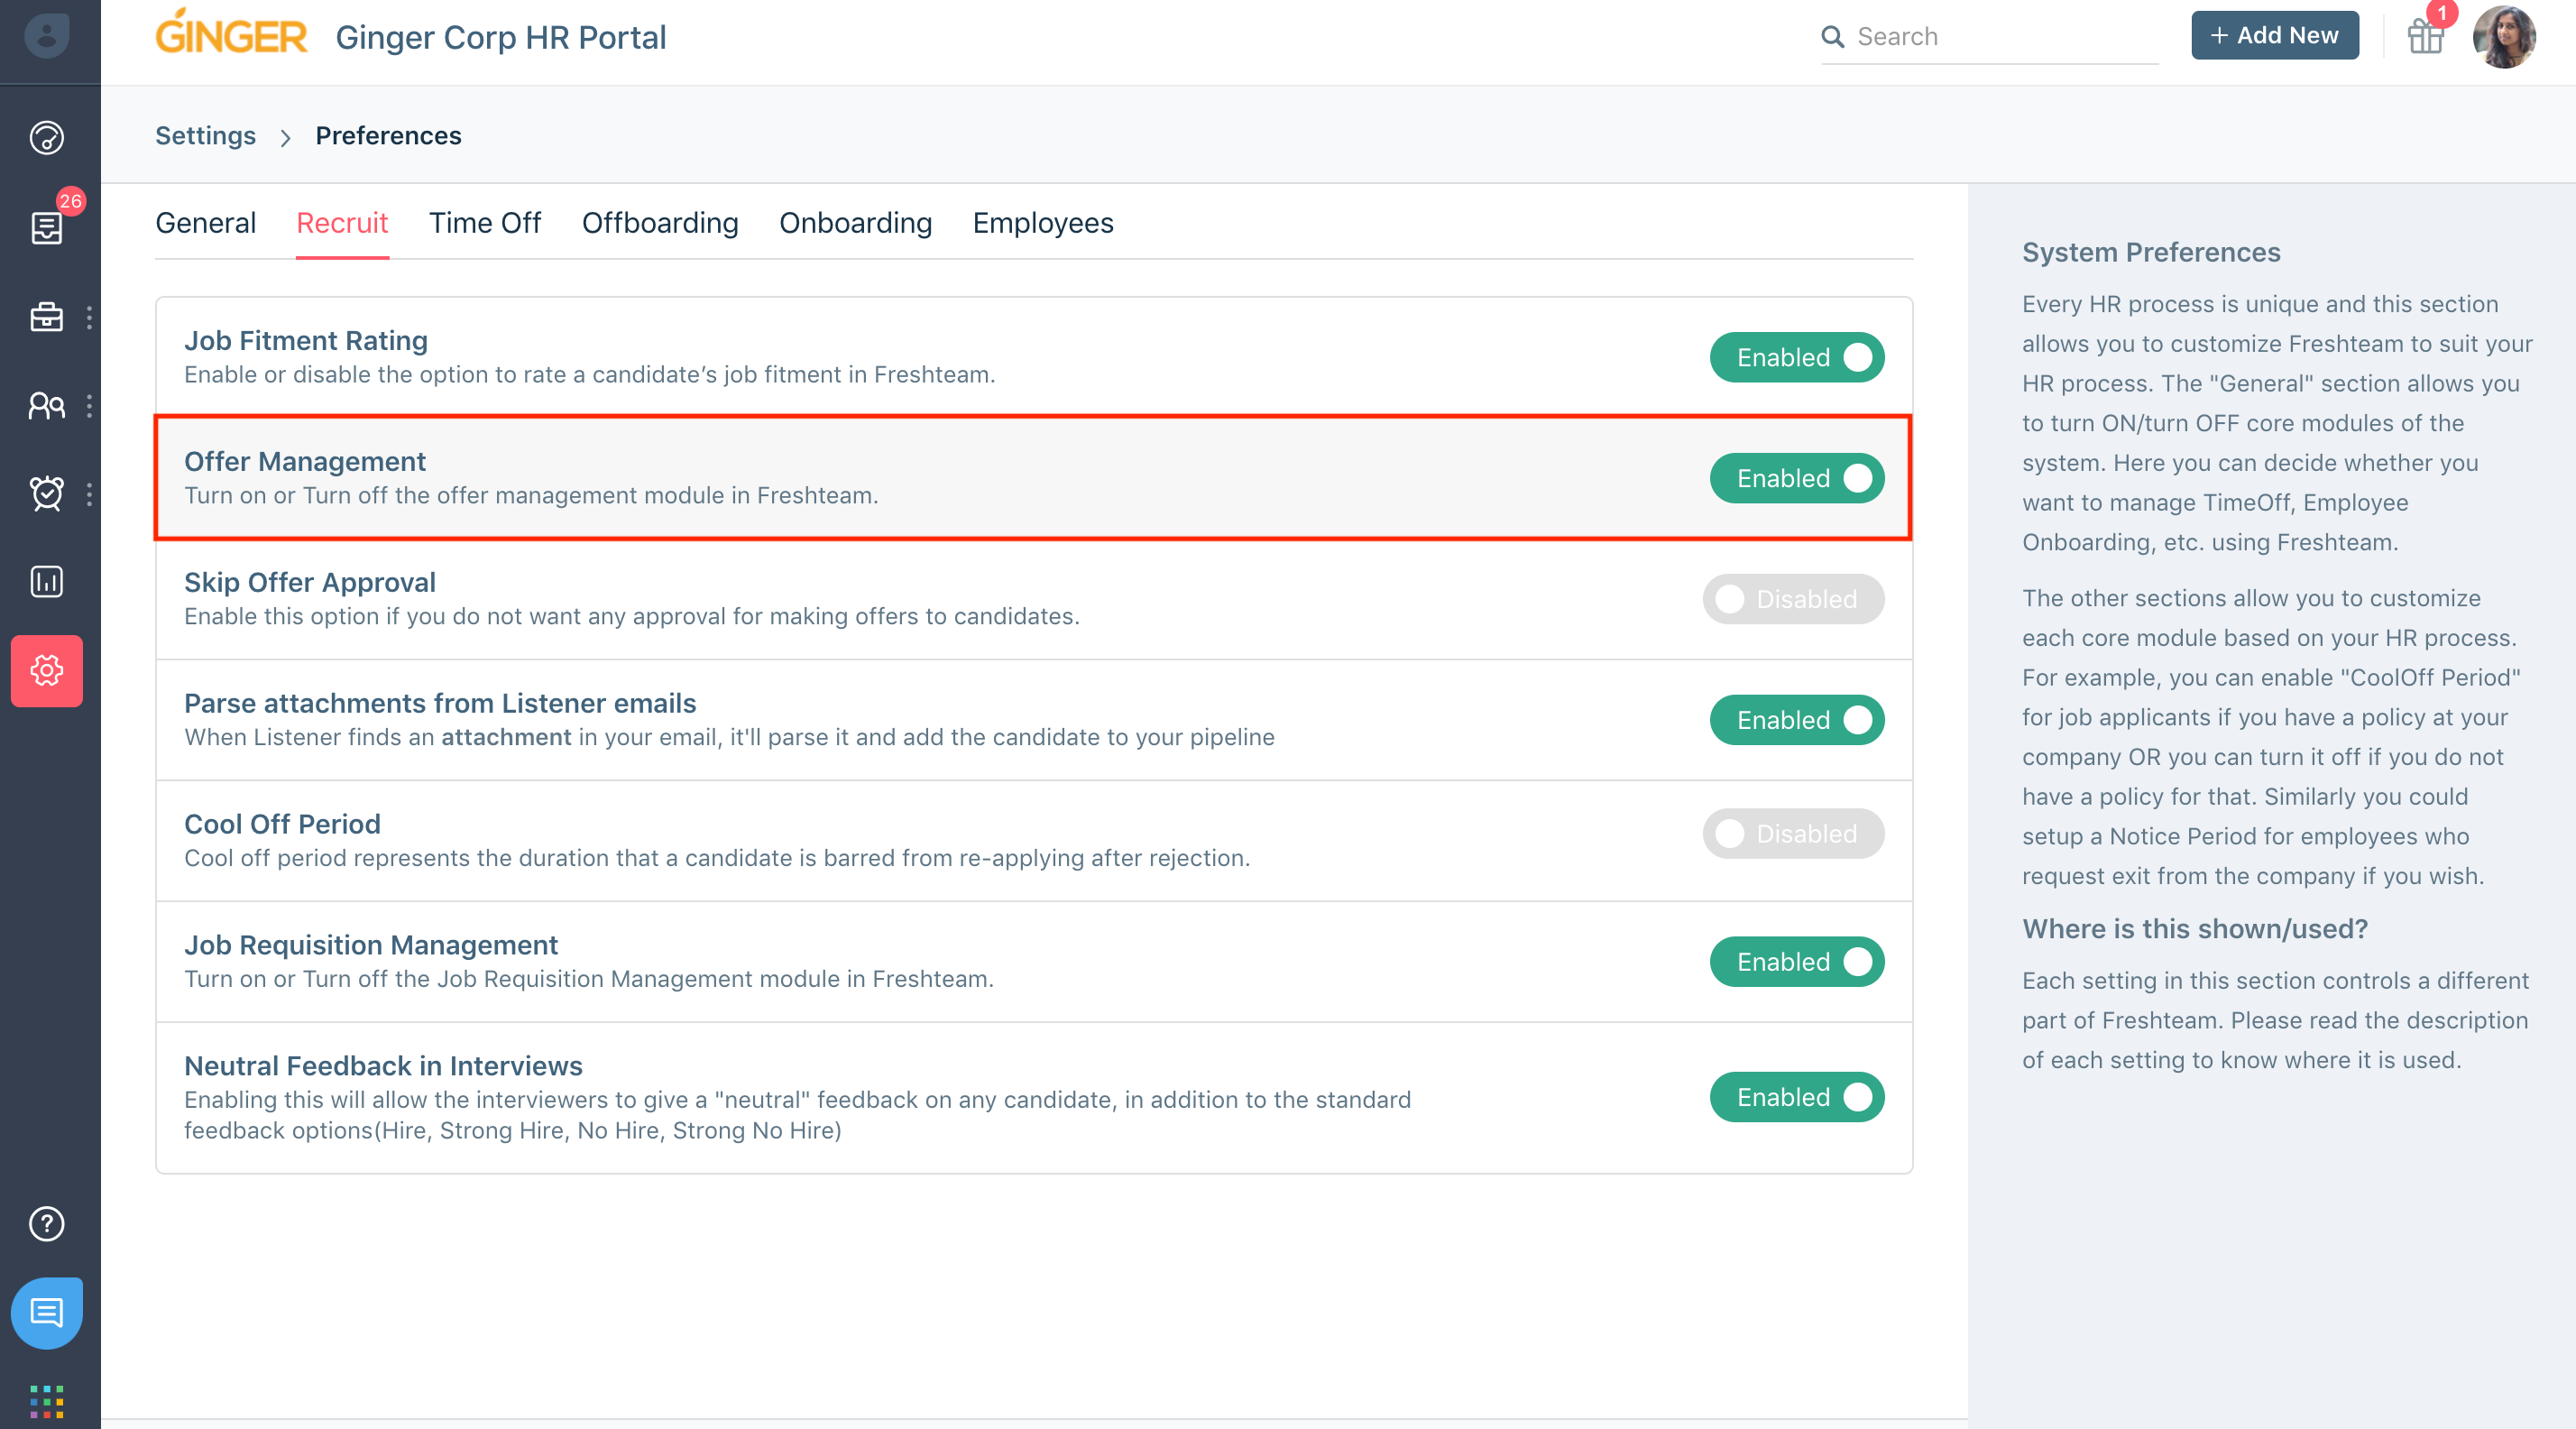2576x1429 pixels.
Task: Click Parse attachments from Listener emails heading
Action: [x=440, y=703]
